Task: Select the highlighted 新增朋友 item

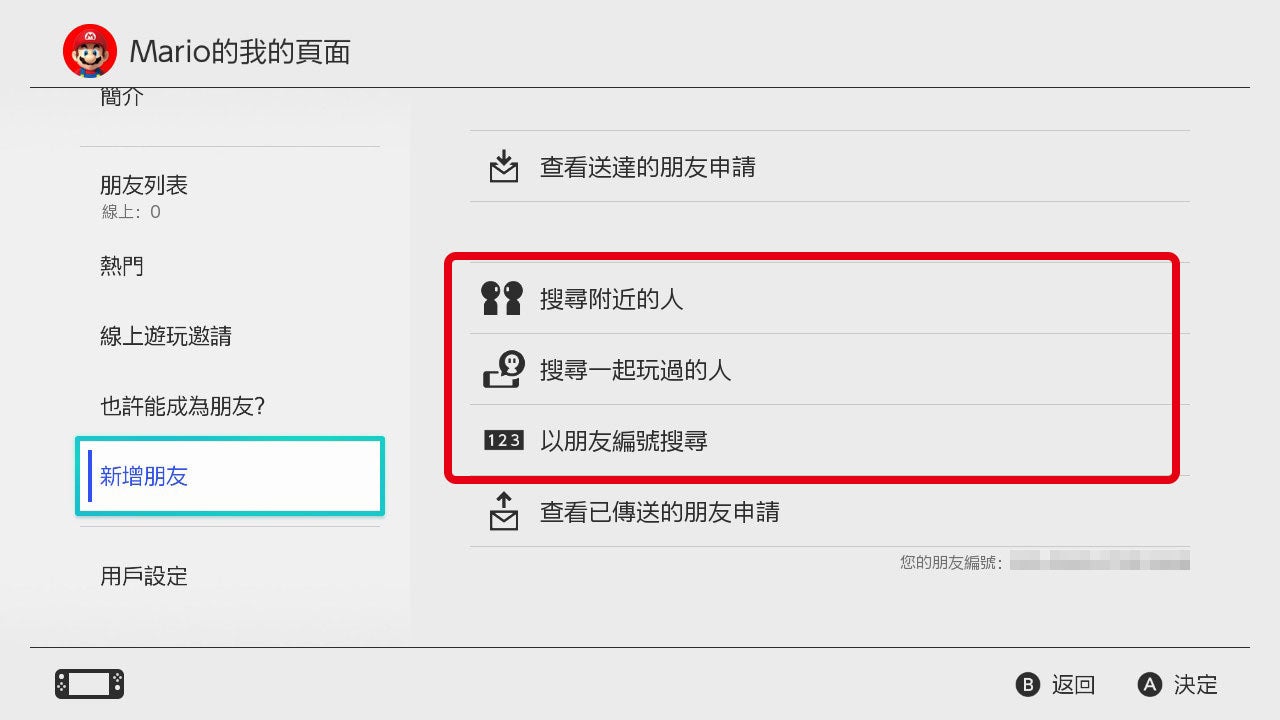Action: tap(230, 476)
